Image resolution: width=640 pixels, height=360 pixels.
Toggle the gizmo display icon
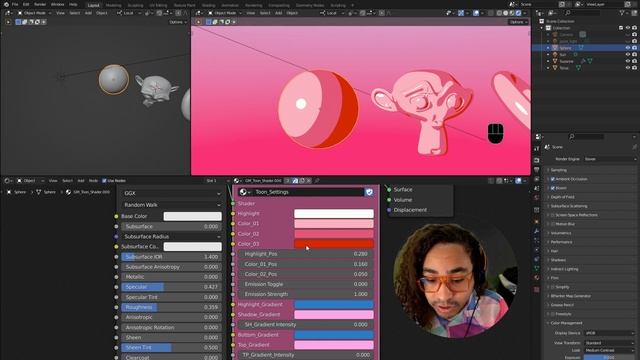click(461, 13)
